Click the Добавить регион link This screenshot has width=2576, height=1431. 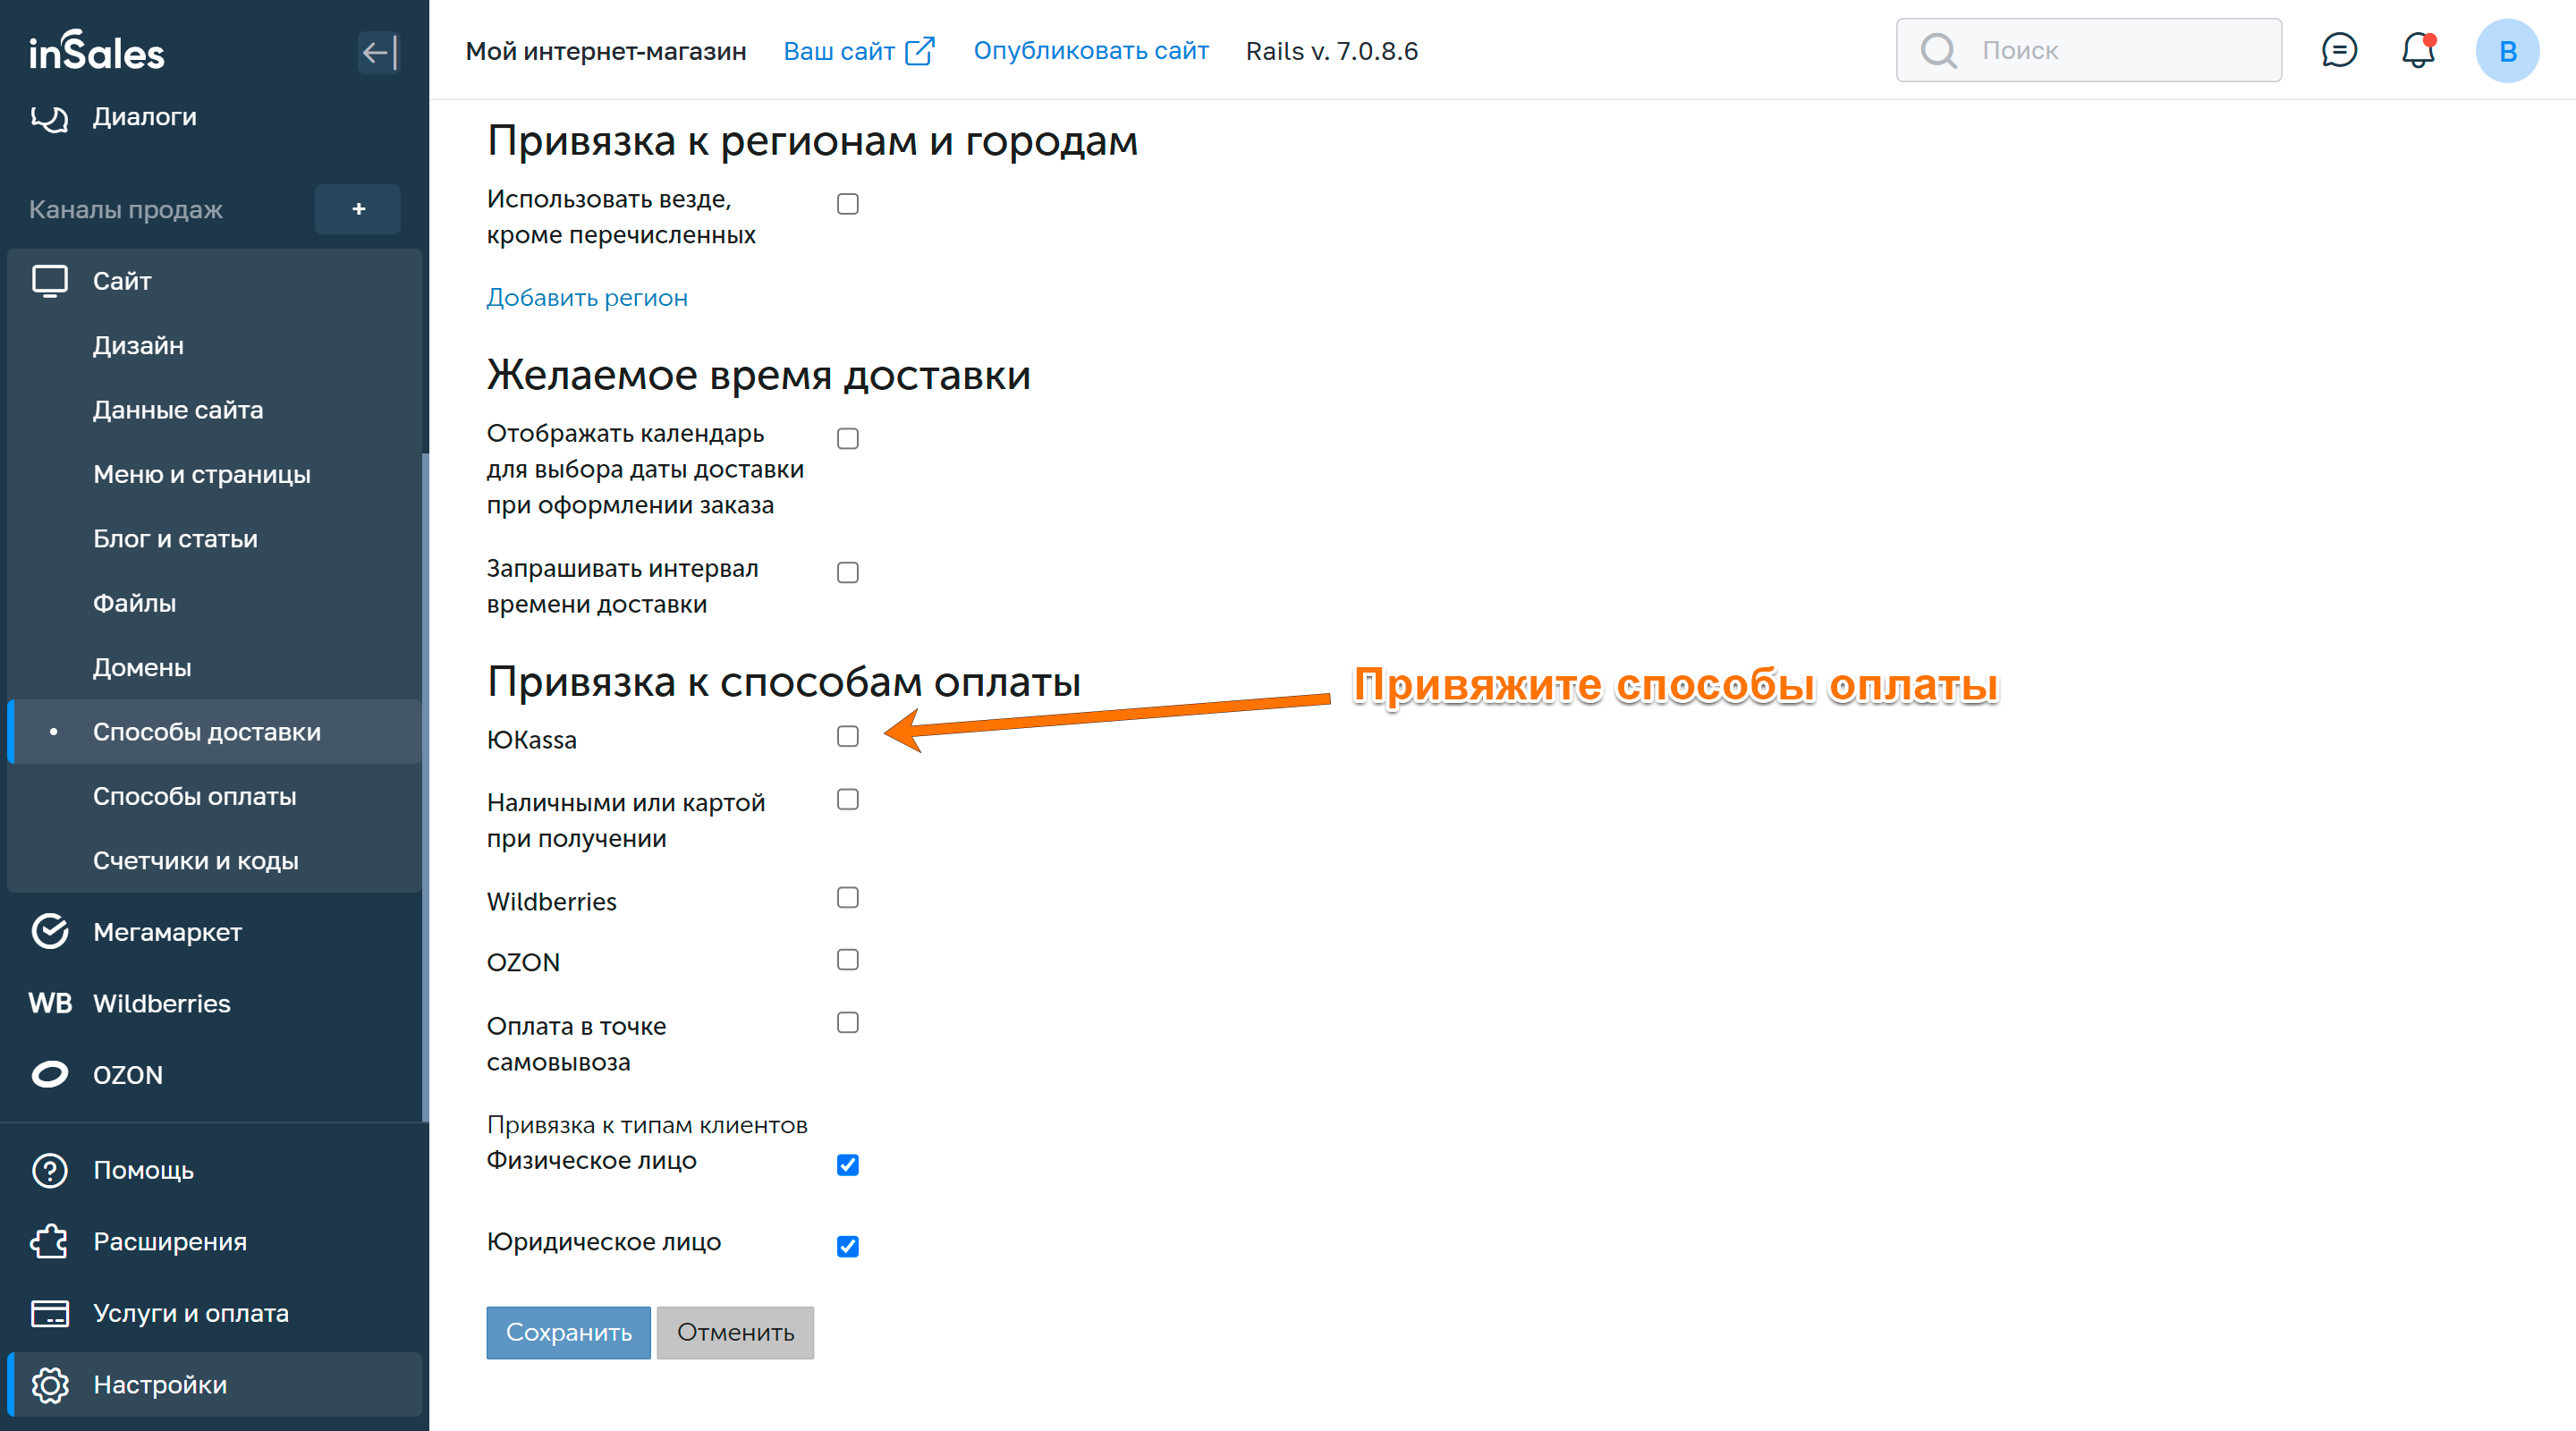pyautogui.click(x=587, y=298)
